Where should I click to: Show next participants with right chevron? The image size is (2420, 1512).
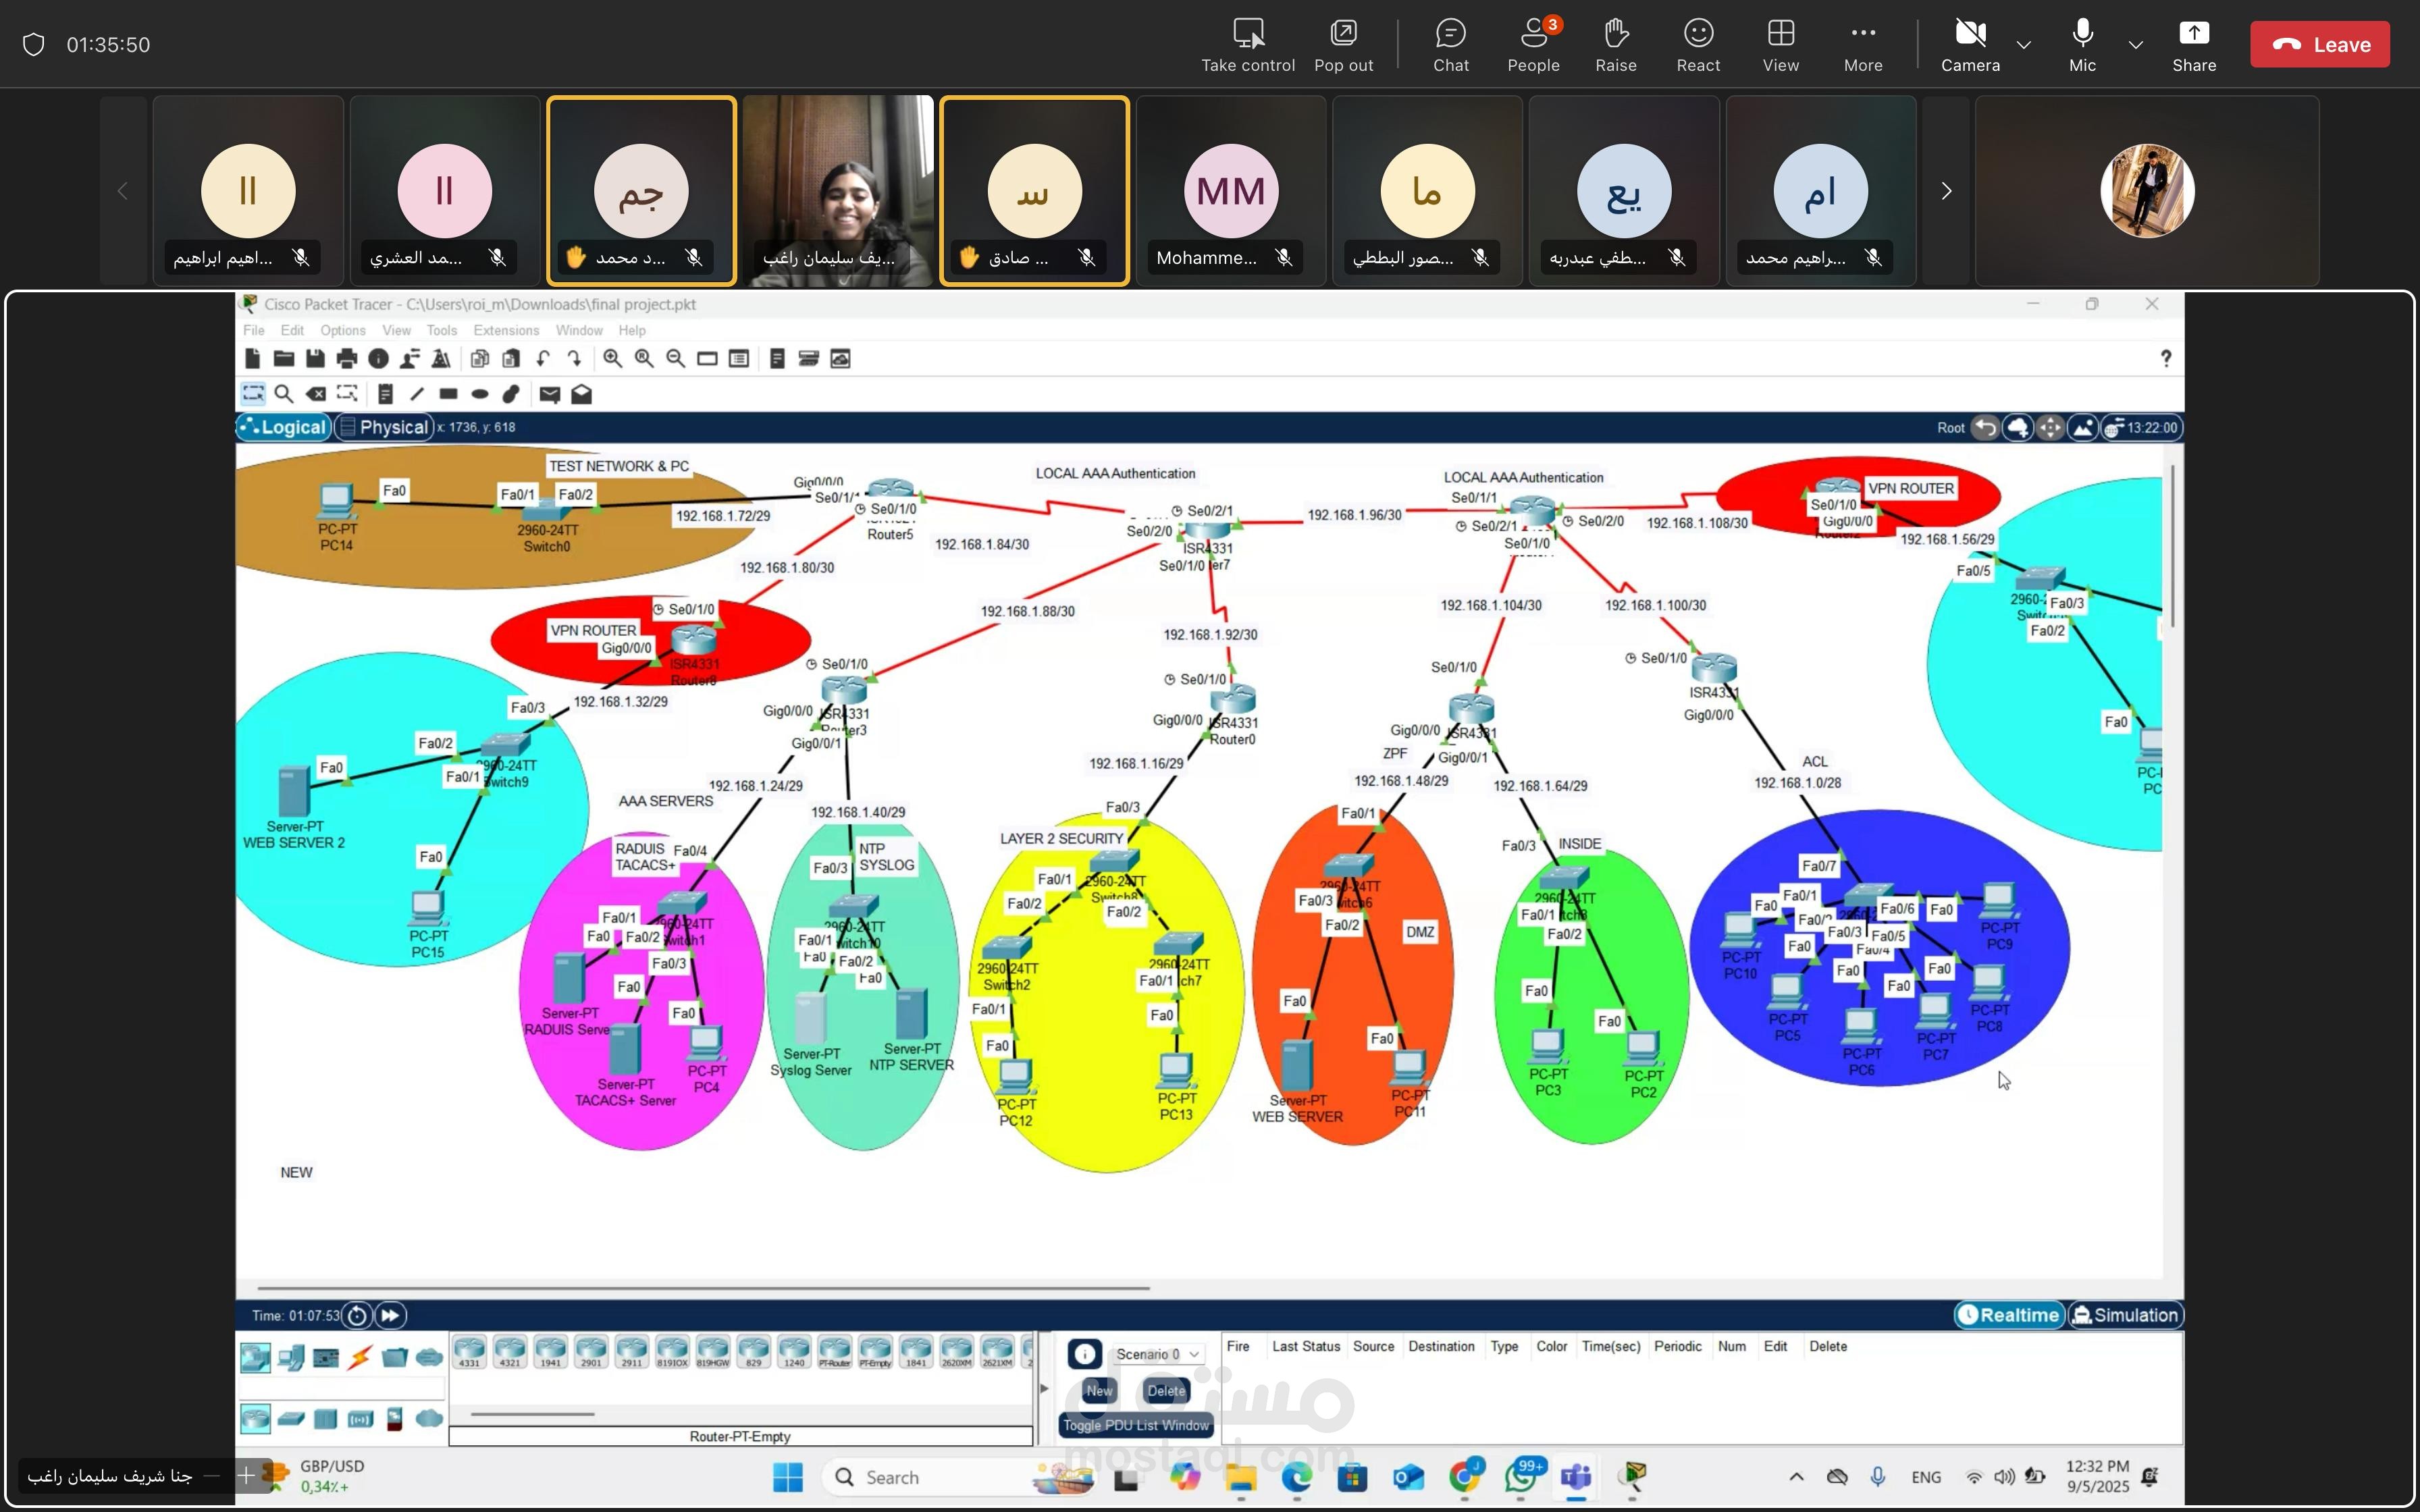tap(1946, 191)
